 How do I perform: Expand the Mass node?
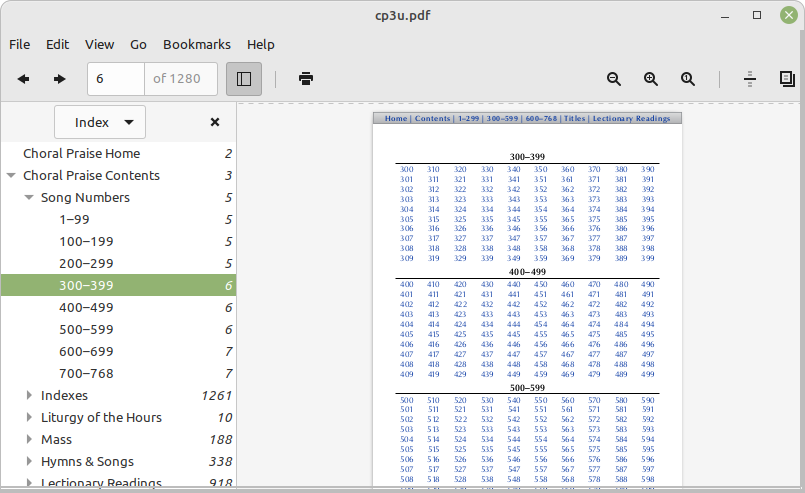coord(29,440)
